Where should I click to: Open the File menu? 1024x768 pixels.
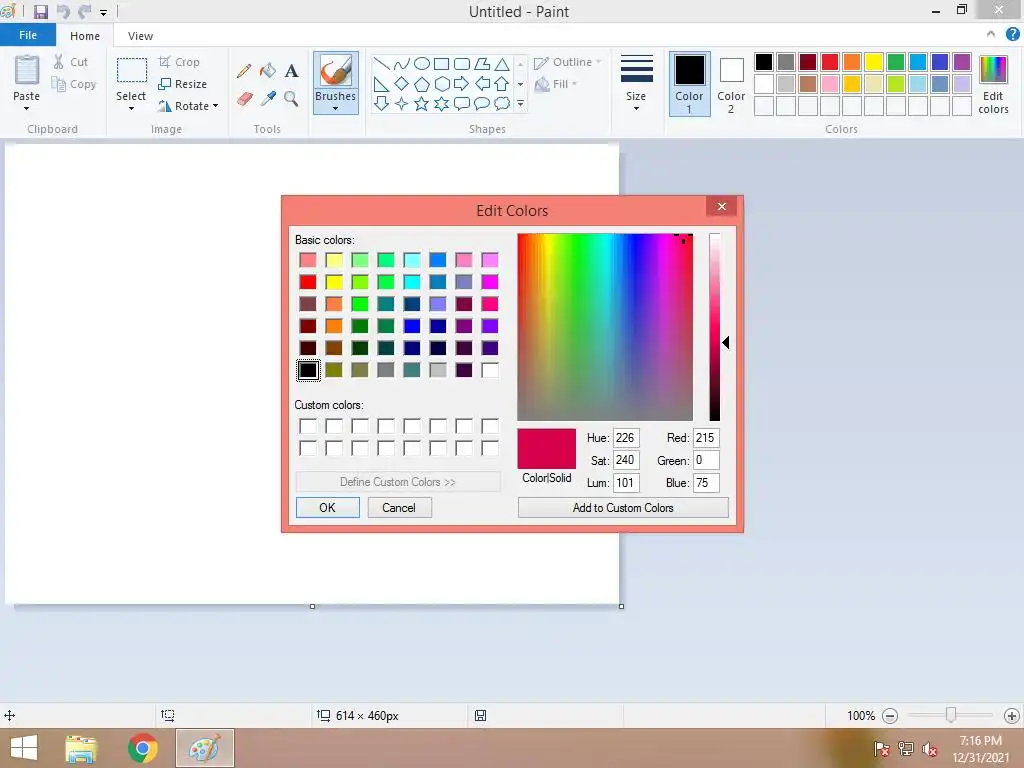[x=27, y=35]
